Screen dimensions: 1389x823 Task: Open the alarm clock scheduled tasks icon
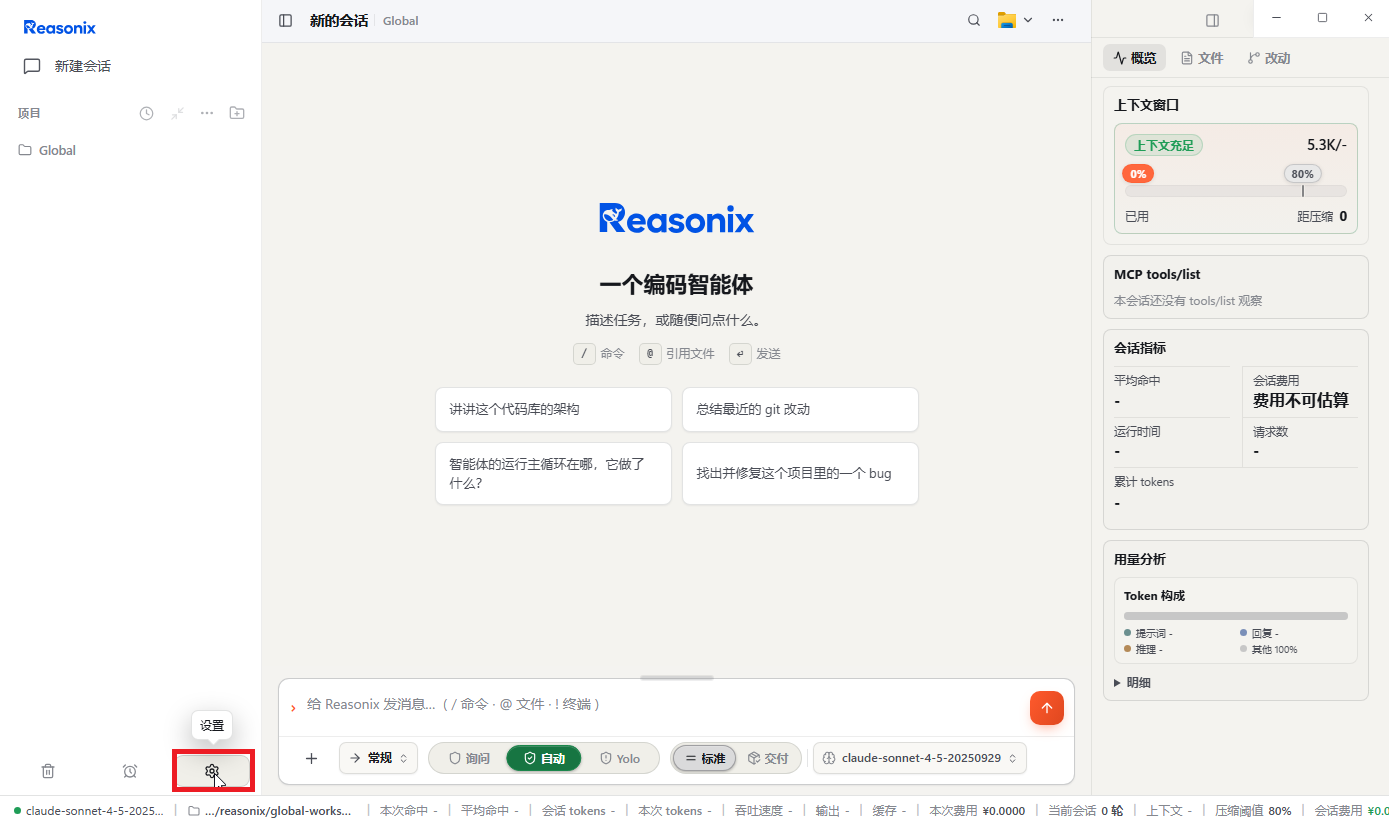[x=130, y=771]
